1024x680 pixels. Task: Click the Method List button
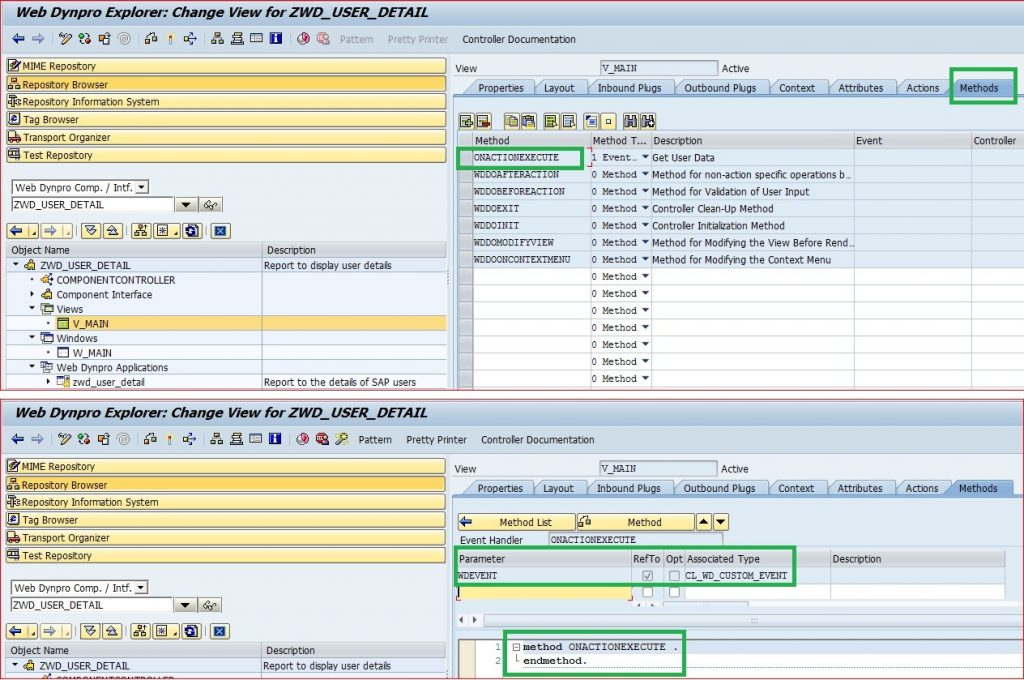tap(516, 522)
